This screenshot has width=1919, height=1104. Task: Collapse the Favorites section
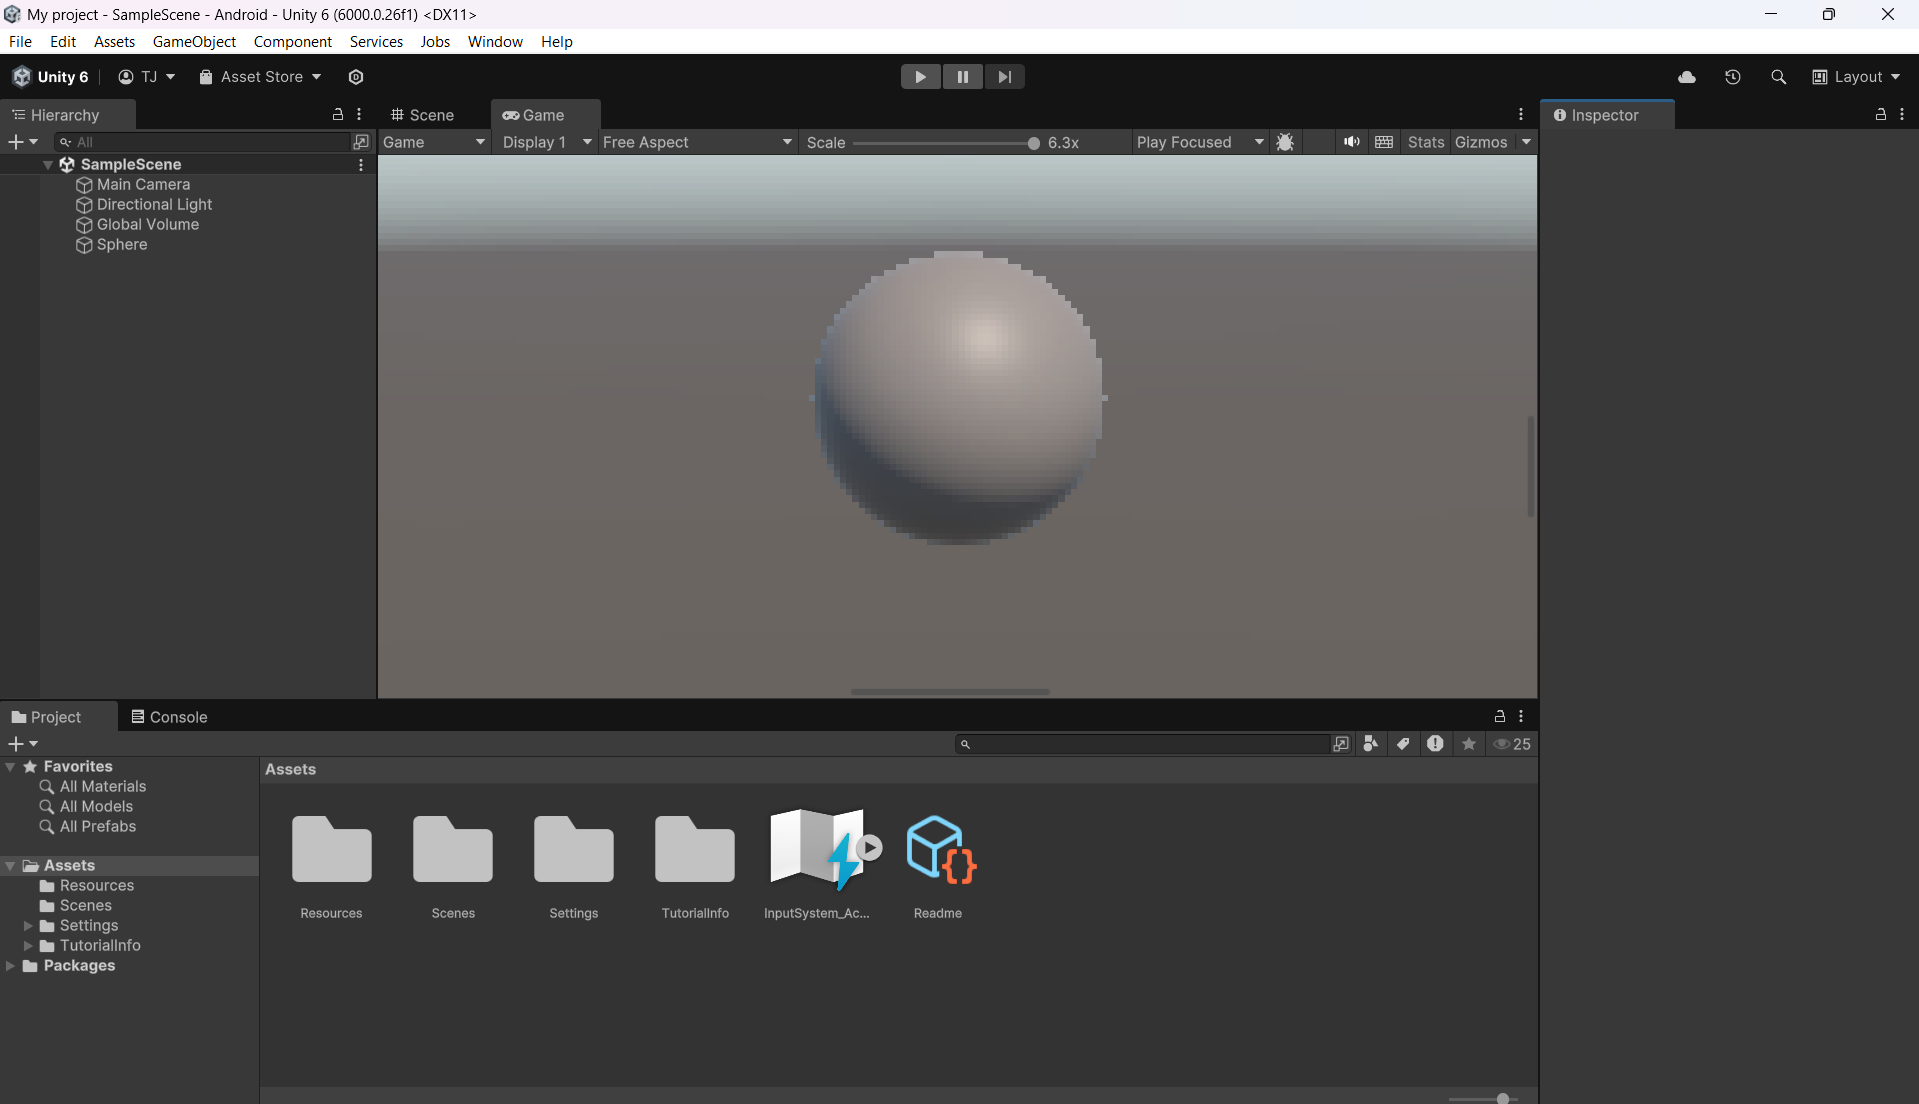[x=11, y=766]
